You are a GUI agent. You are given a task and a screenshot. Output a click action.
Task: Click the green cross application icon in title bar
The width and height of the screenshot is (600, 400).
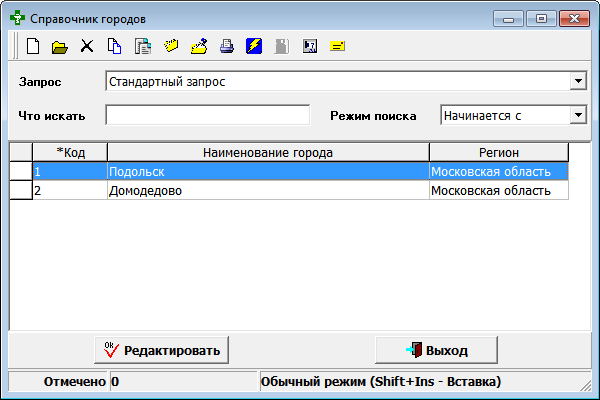click(x=17, y=18)
